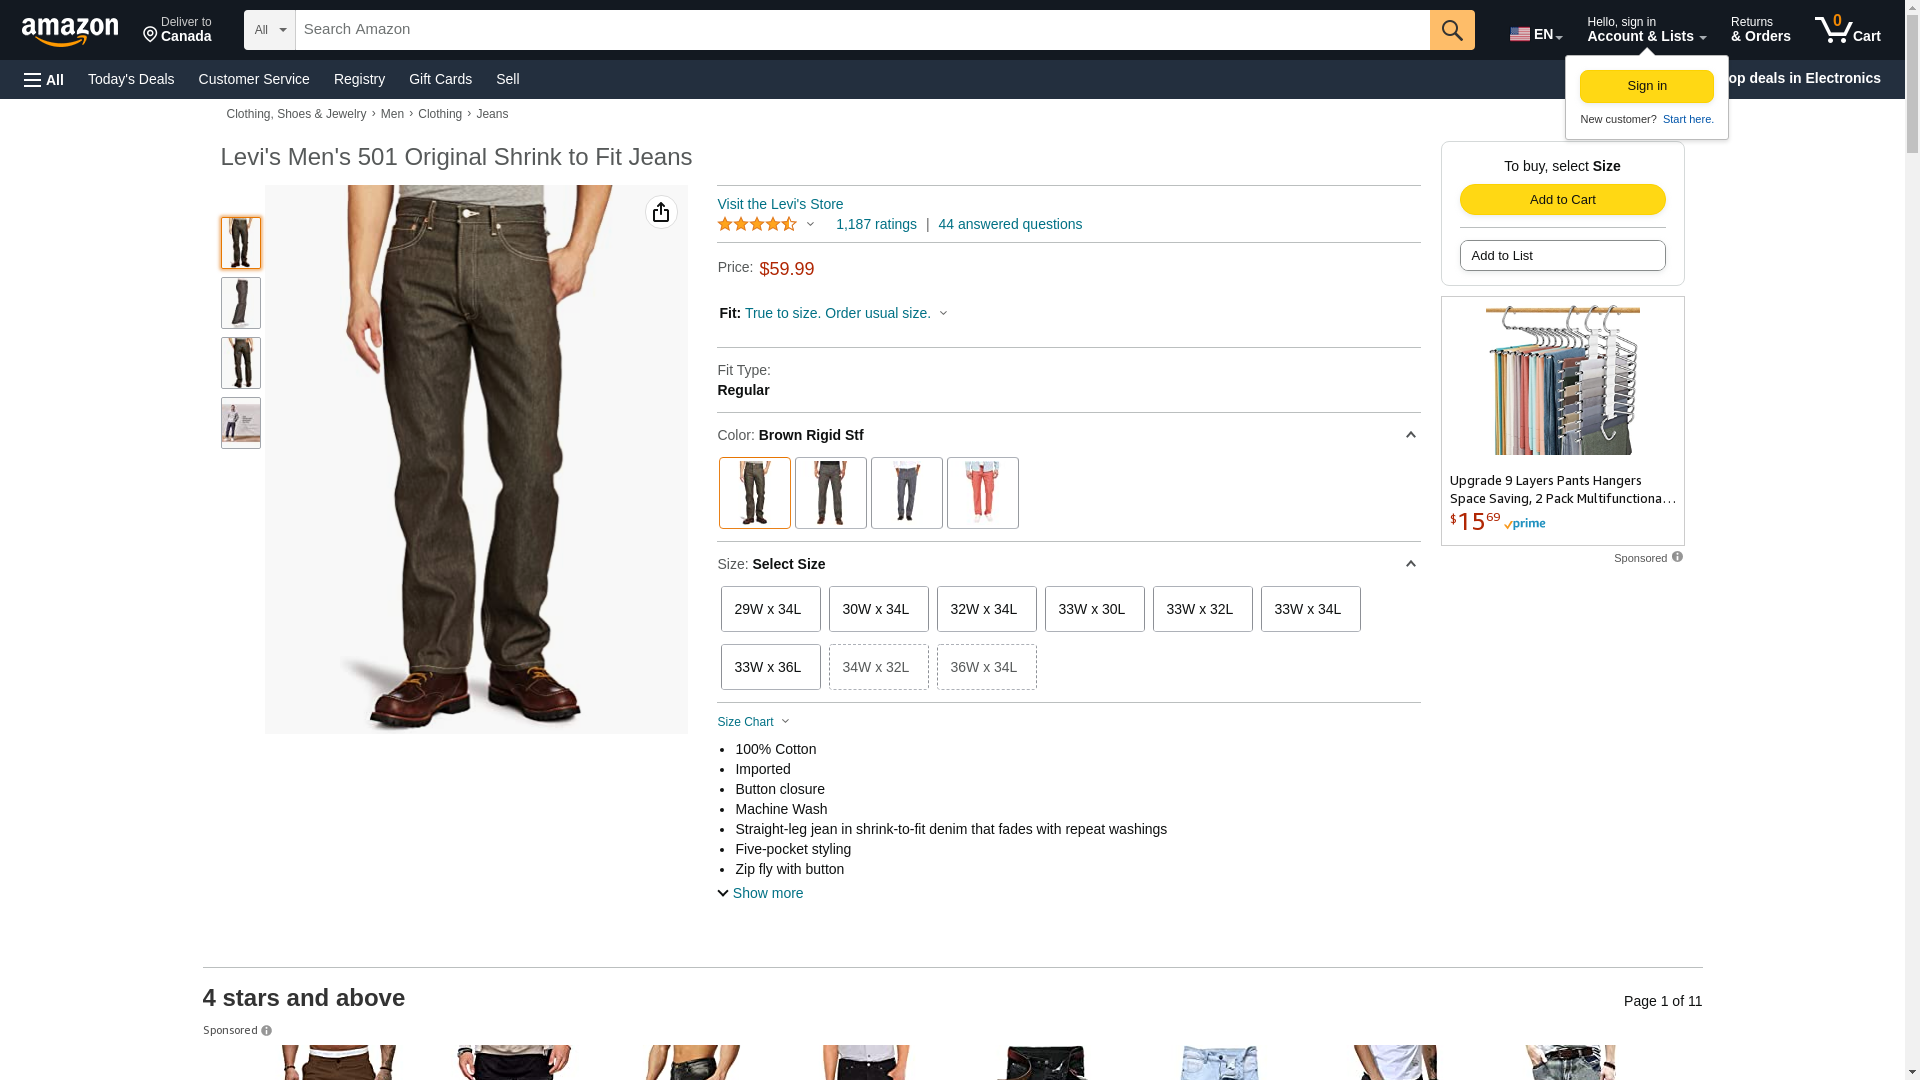
Task: Click the magnifying glass search button
Action: tap(1451, 30)
